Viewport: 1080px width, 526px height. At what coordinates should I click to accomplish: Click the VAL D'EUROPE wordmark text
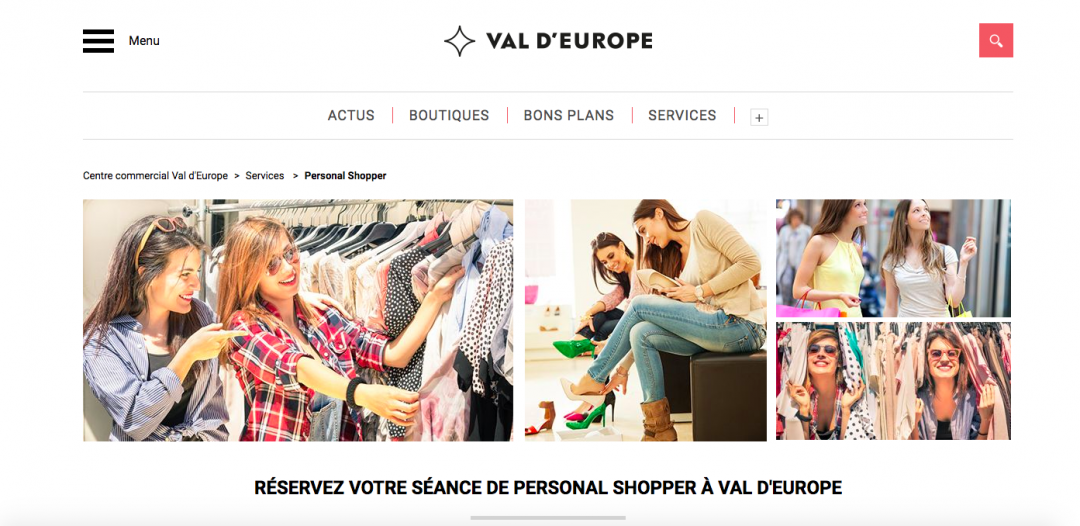[x=569, y=41]
